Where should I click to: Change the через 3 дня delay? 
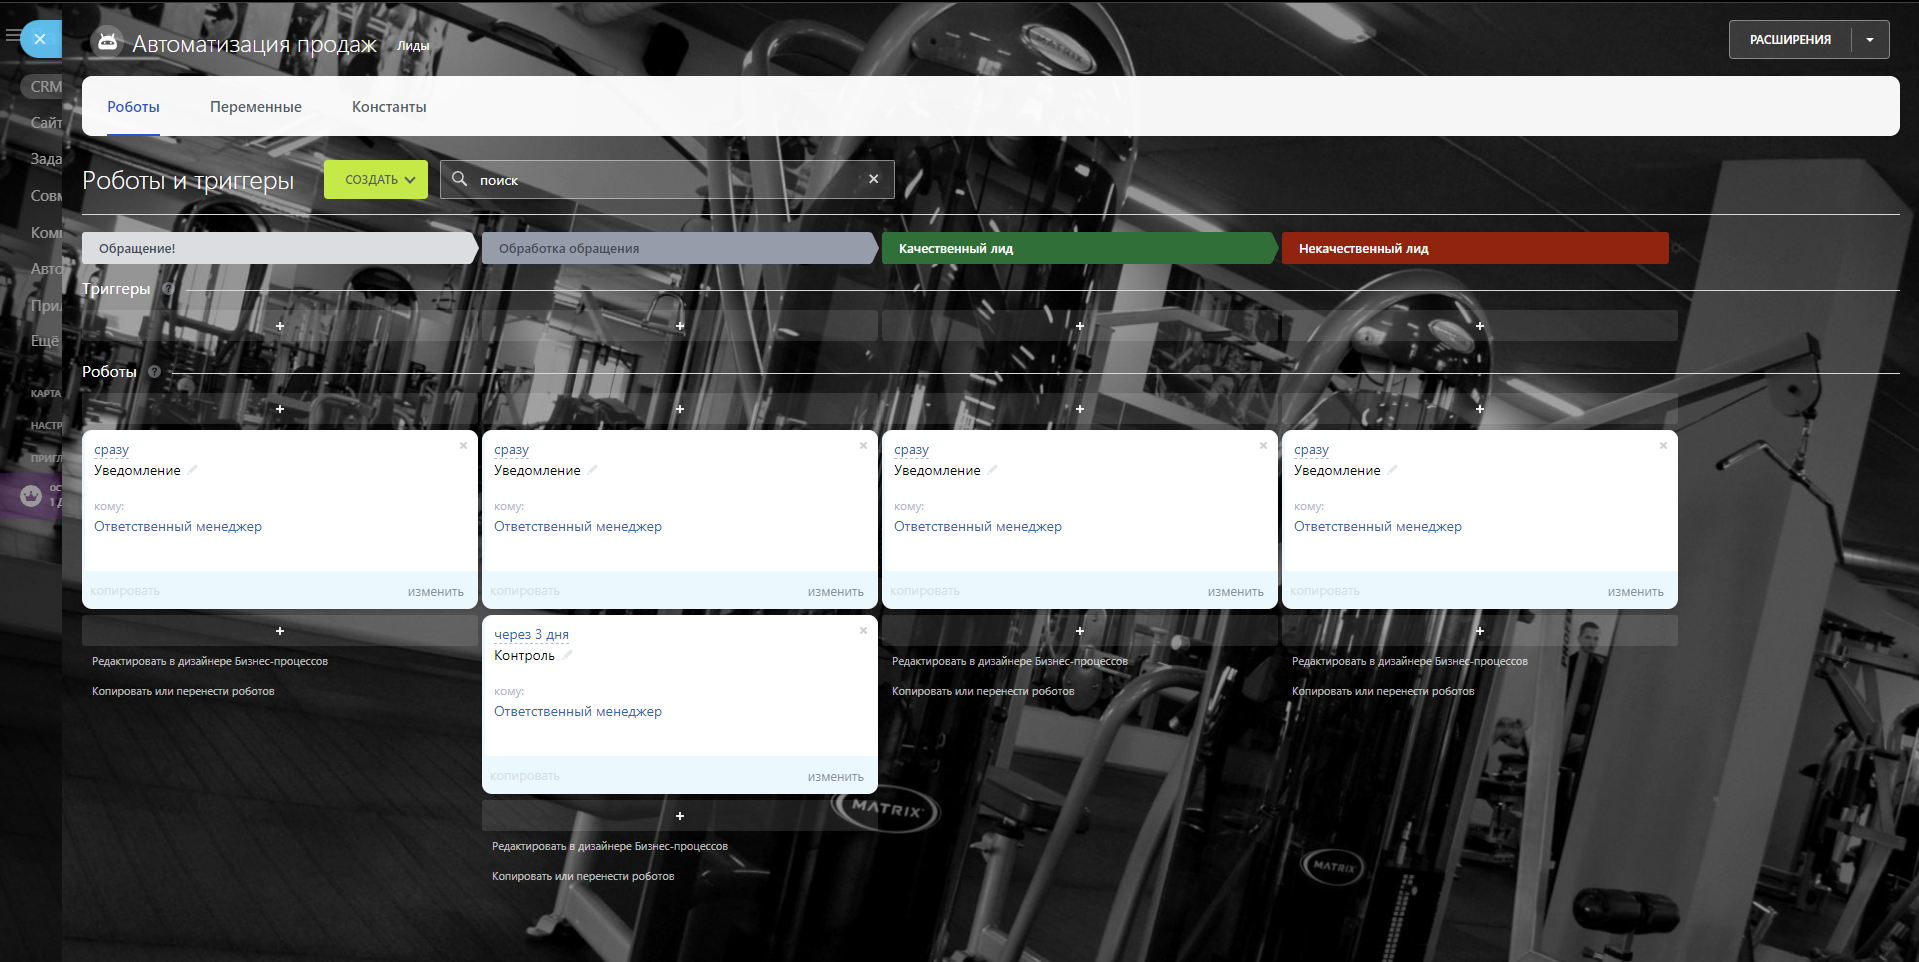pyautogui.click(x=531, y=635)
